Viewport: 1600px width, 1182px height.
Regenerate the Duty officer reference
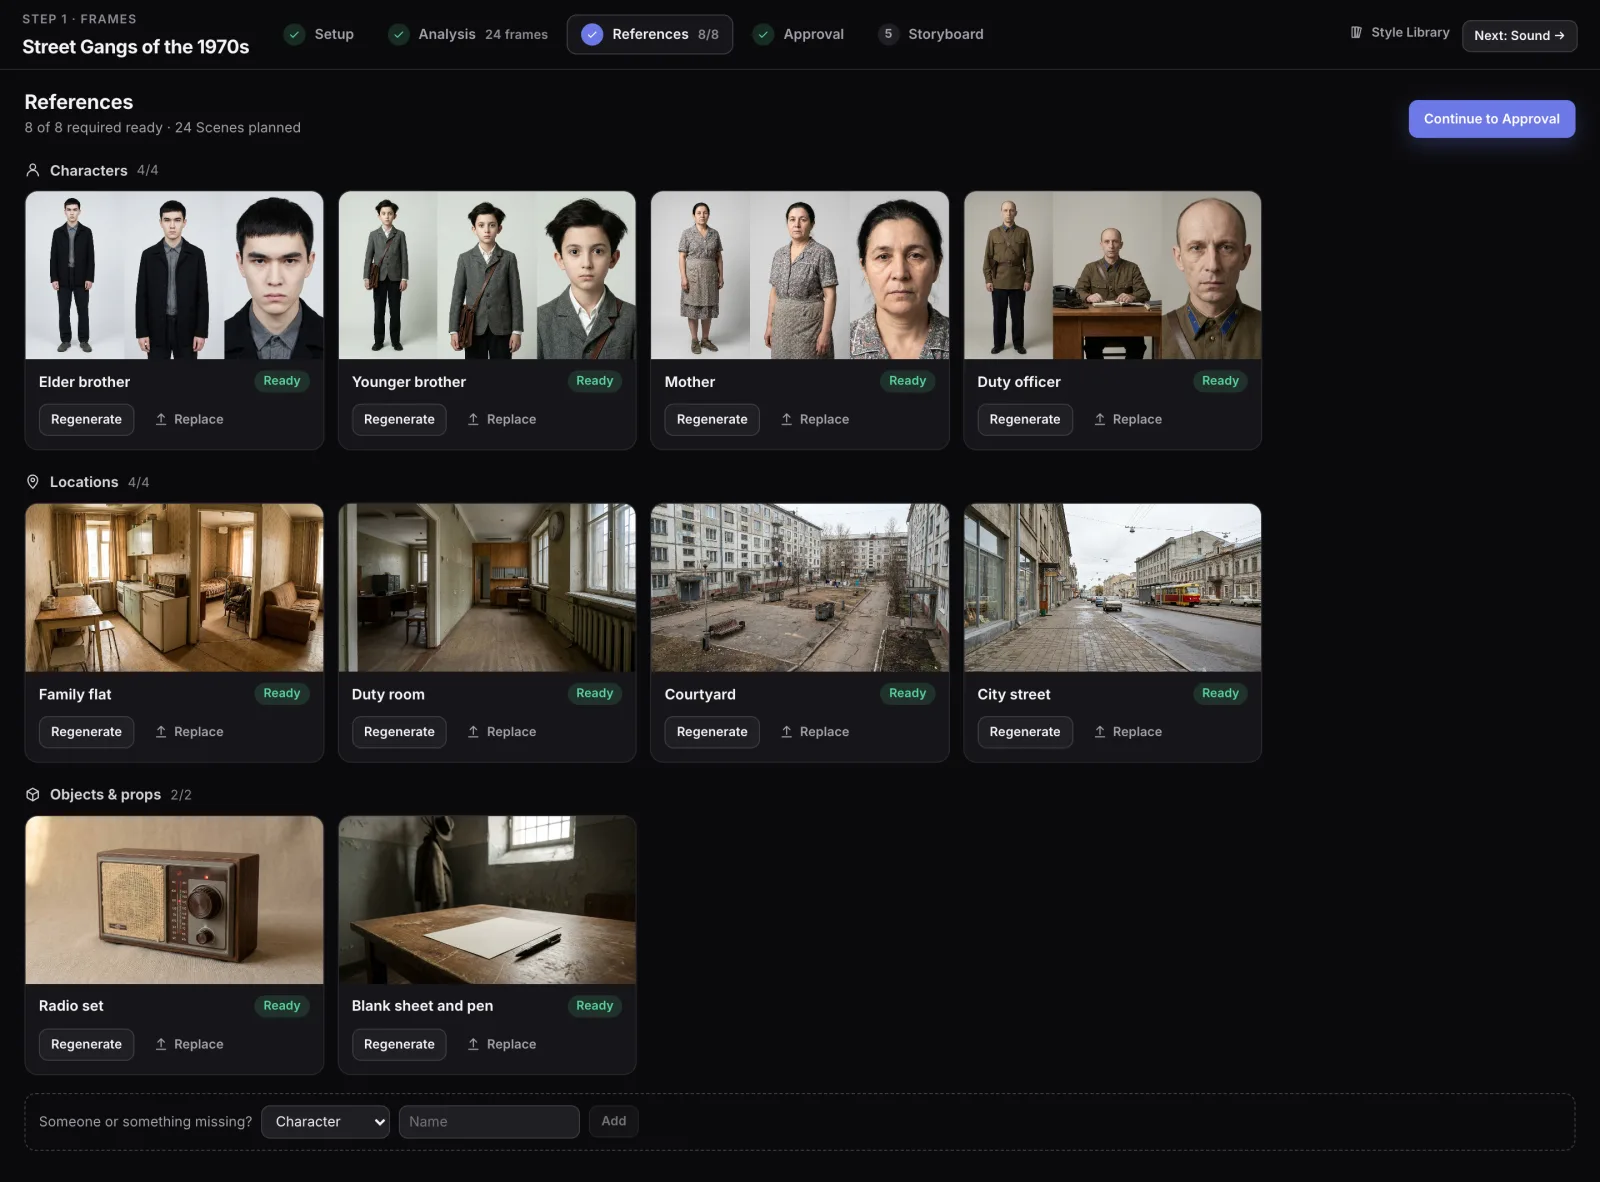coord(1025,419)
